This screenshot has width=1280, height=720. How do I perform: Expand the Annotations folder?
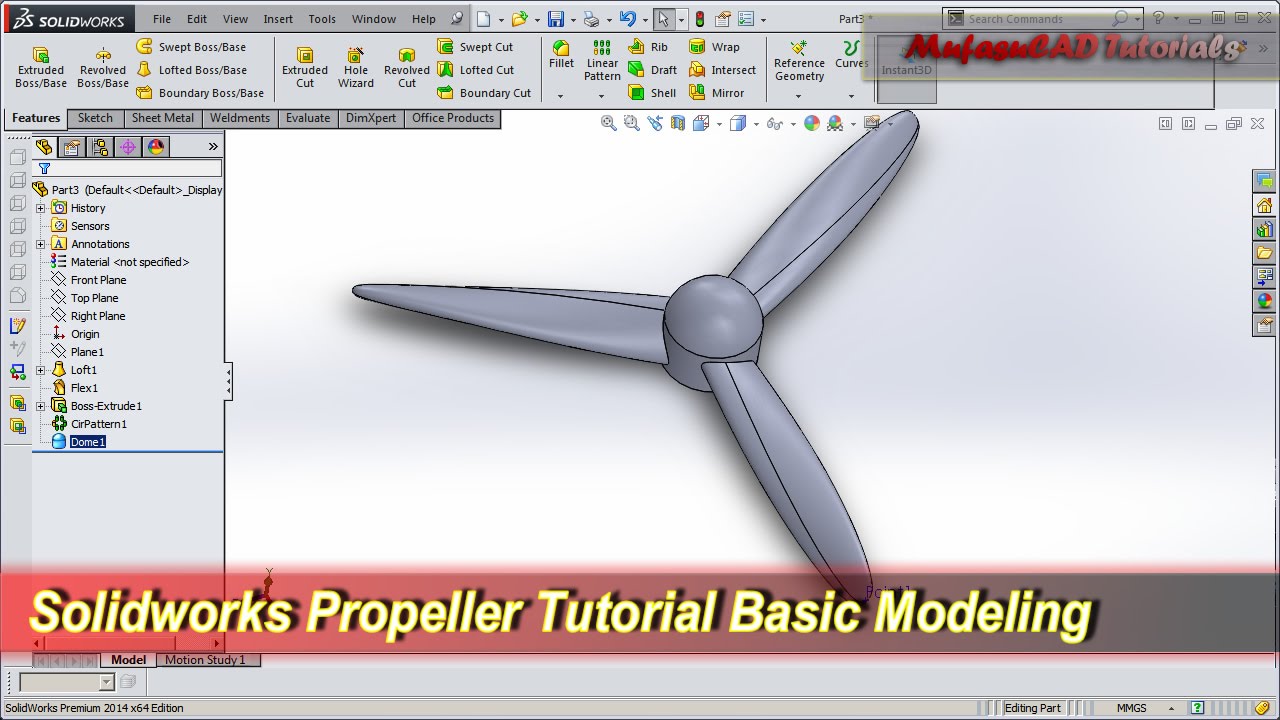pyautogui.click(x=40, y=244)
